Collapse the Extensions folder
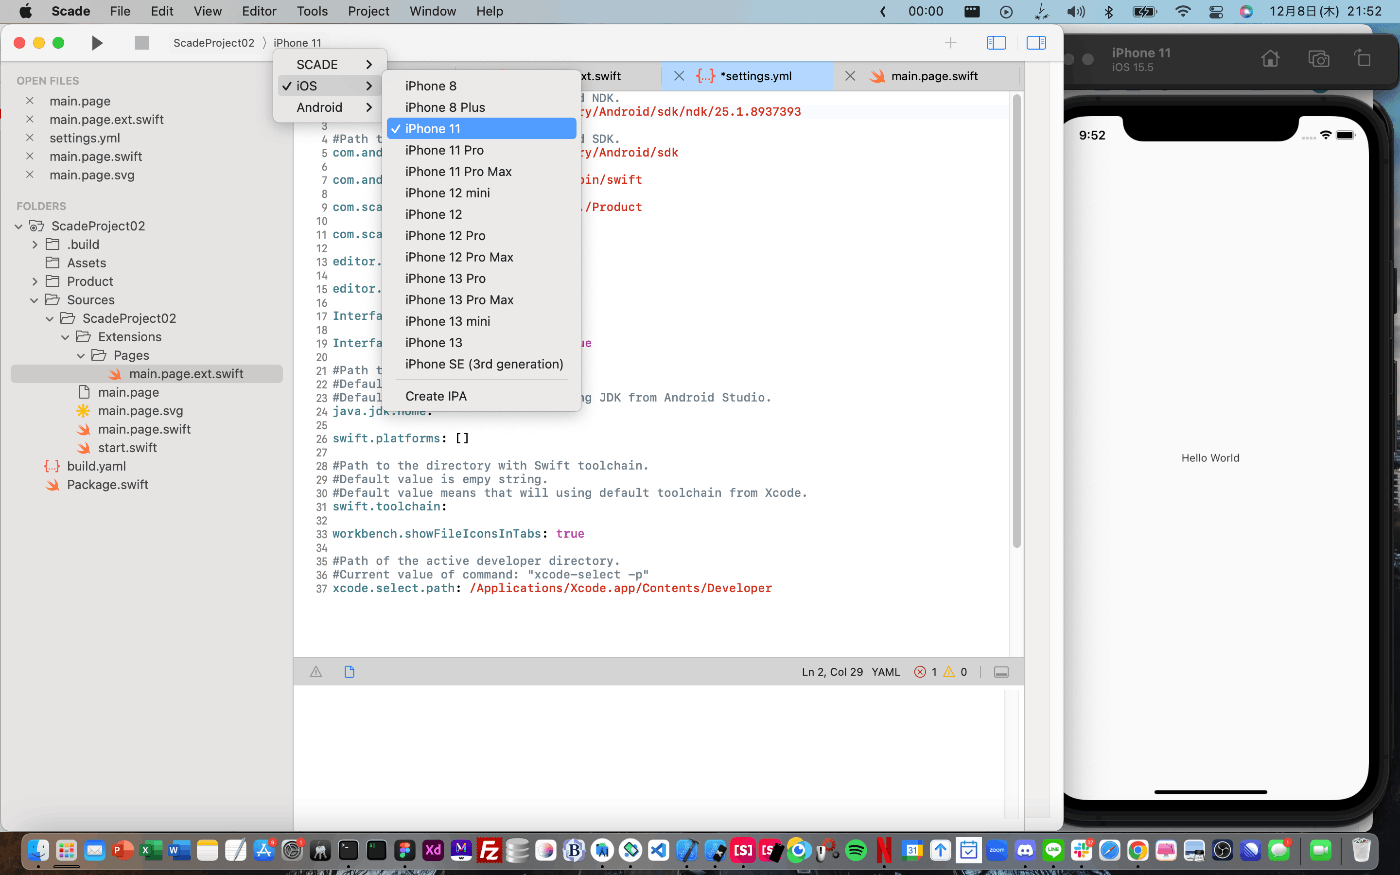Image resolution: width=1400 pixels, height=875 pixels. (x=65, y=337)
